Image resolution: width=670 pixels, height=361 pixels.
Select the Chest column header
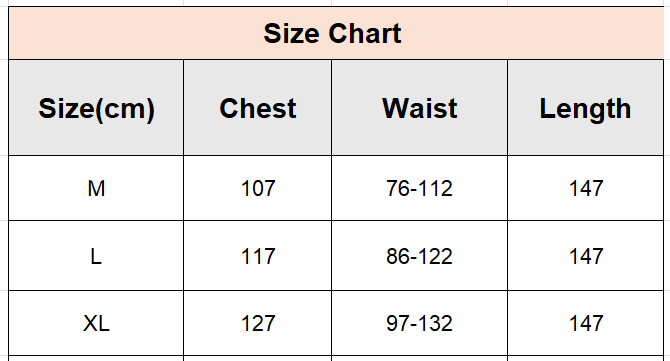coord(258,108)
